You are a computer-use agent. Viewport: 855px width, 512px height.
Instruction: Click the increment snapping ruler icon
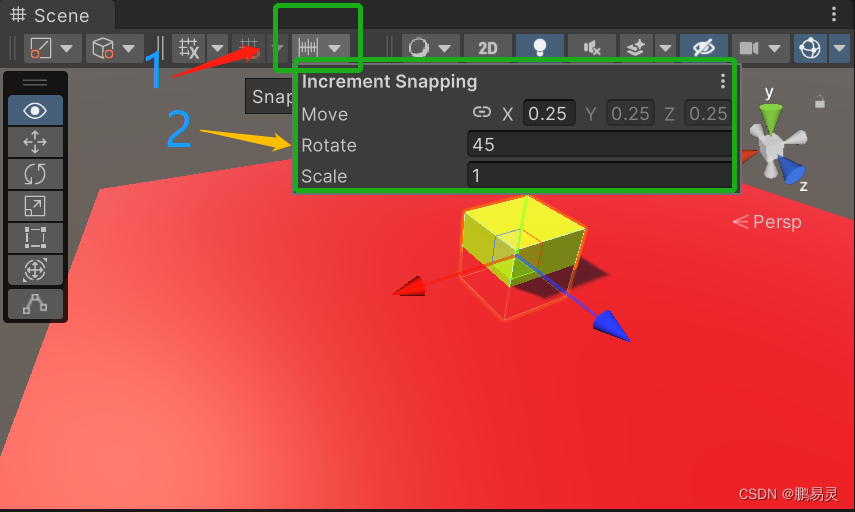(309, 48)
